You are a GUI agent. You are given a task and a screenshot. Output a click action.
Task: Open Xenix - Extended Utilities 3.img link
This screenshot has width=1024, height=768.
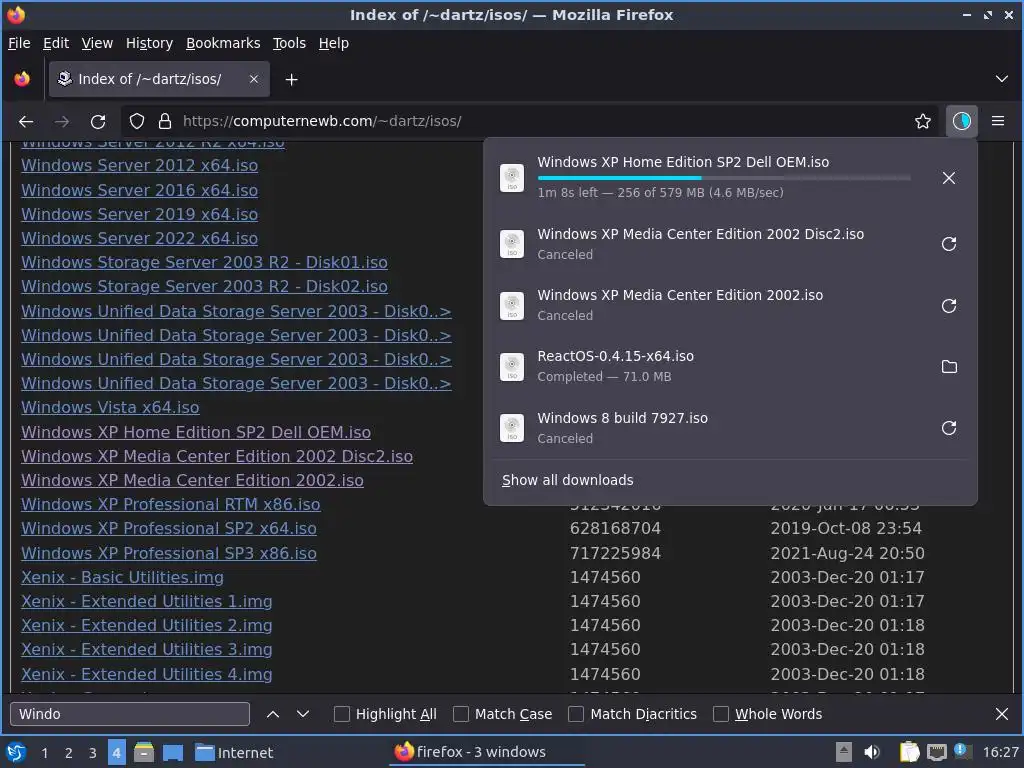[x=146, y=649]
